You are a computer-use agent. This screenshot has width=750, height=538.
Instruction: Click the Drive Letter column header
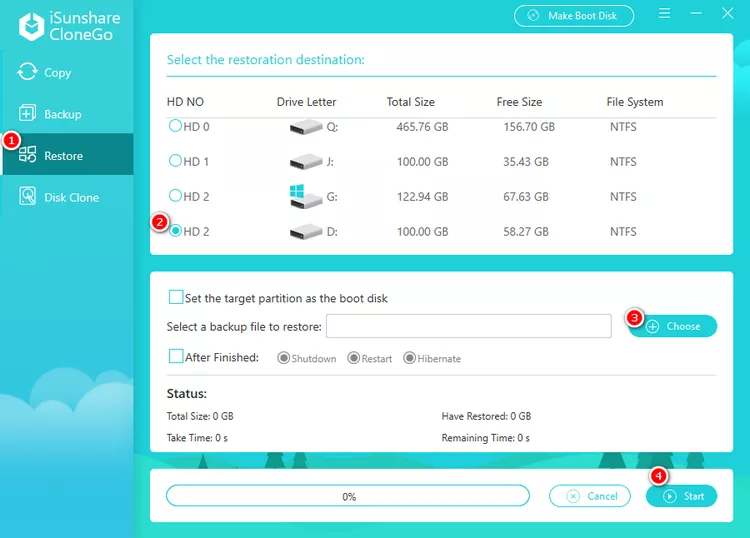(306, 102)
